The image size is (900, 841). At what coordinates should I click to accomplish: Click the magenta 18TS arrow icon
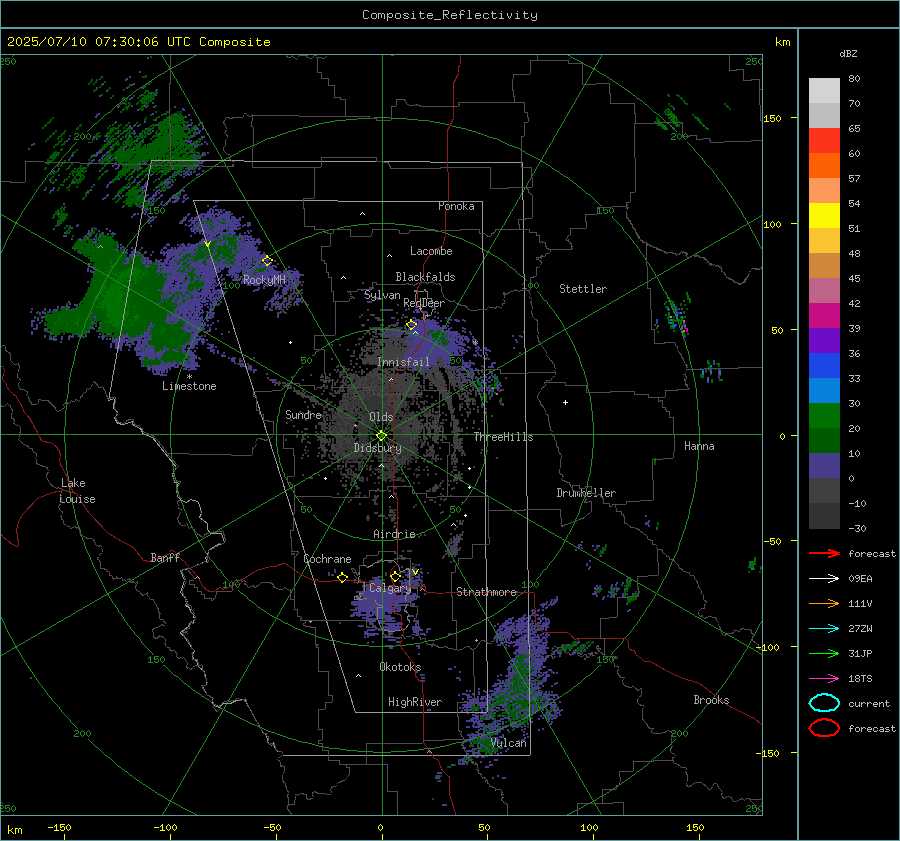[x=824, y=679]
